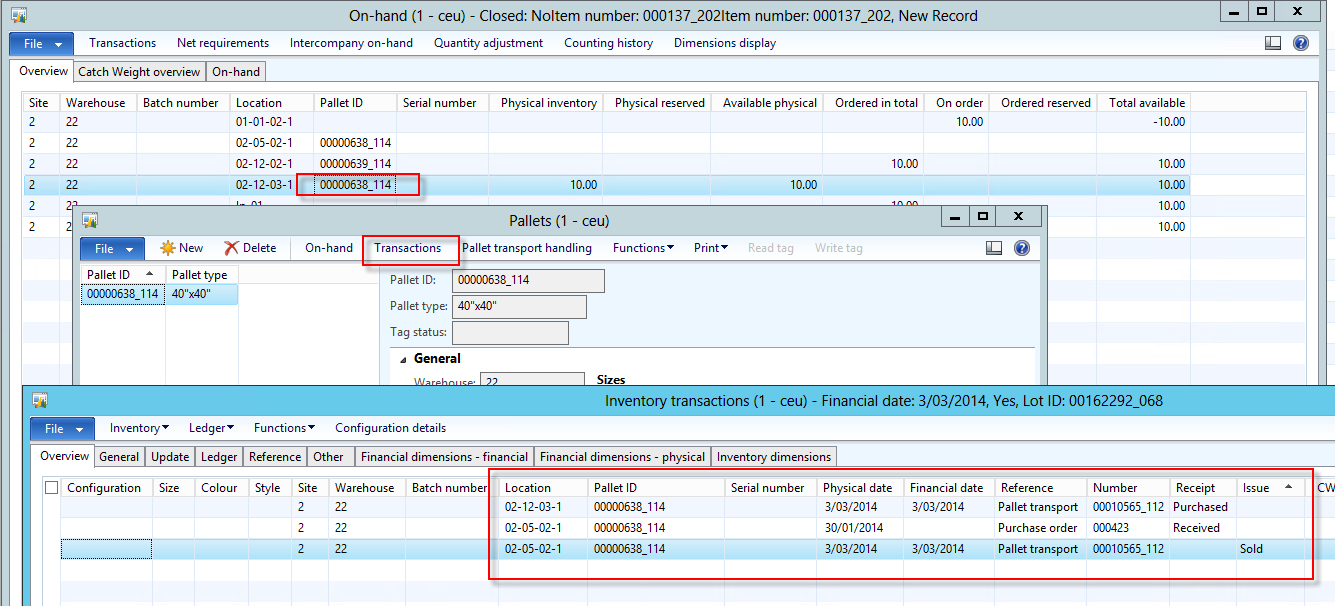Switch to Catch Weight overview tab
This screenshot has height=606, width=1335.
139,72
